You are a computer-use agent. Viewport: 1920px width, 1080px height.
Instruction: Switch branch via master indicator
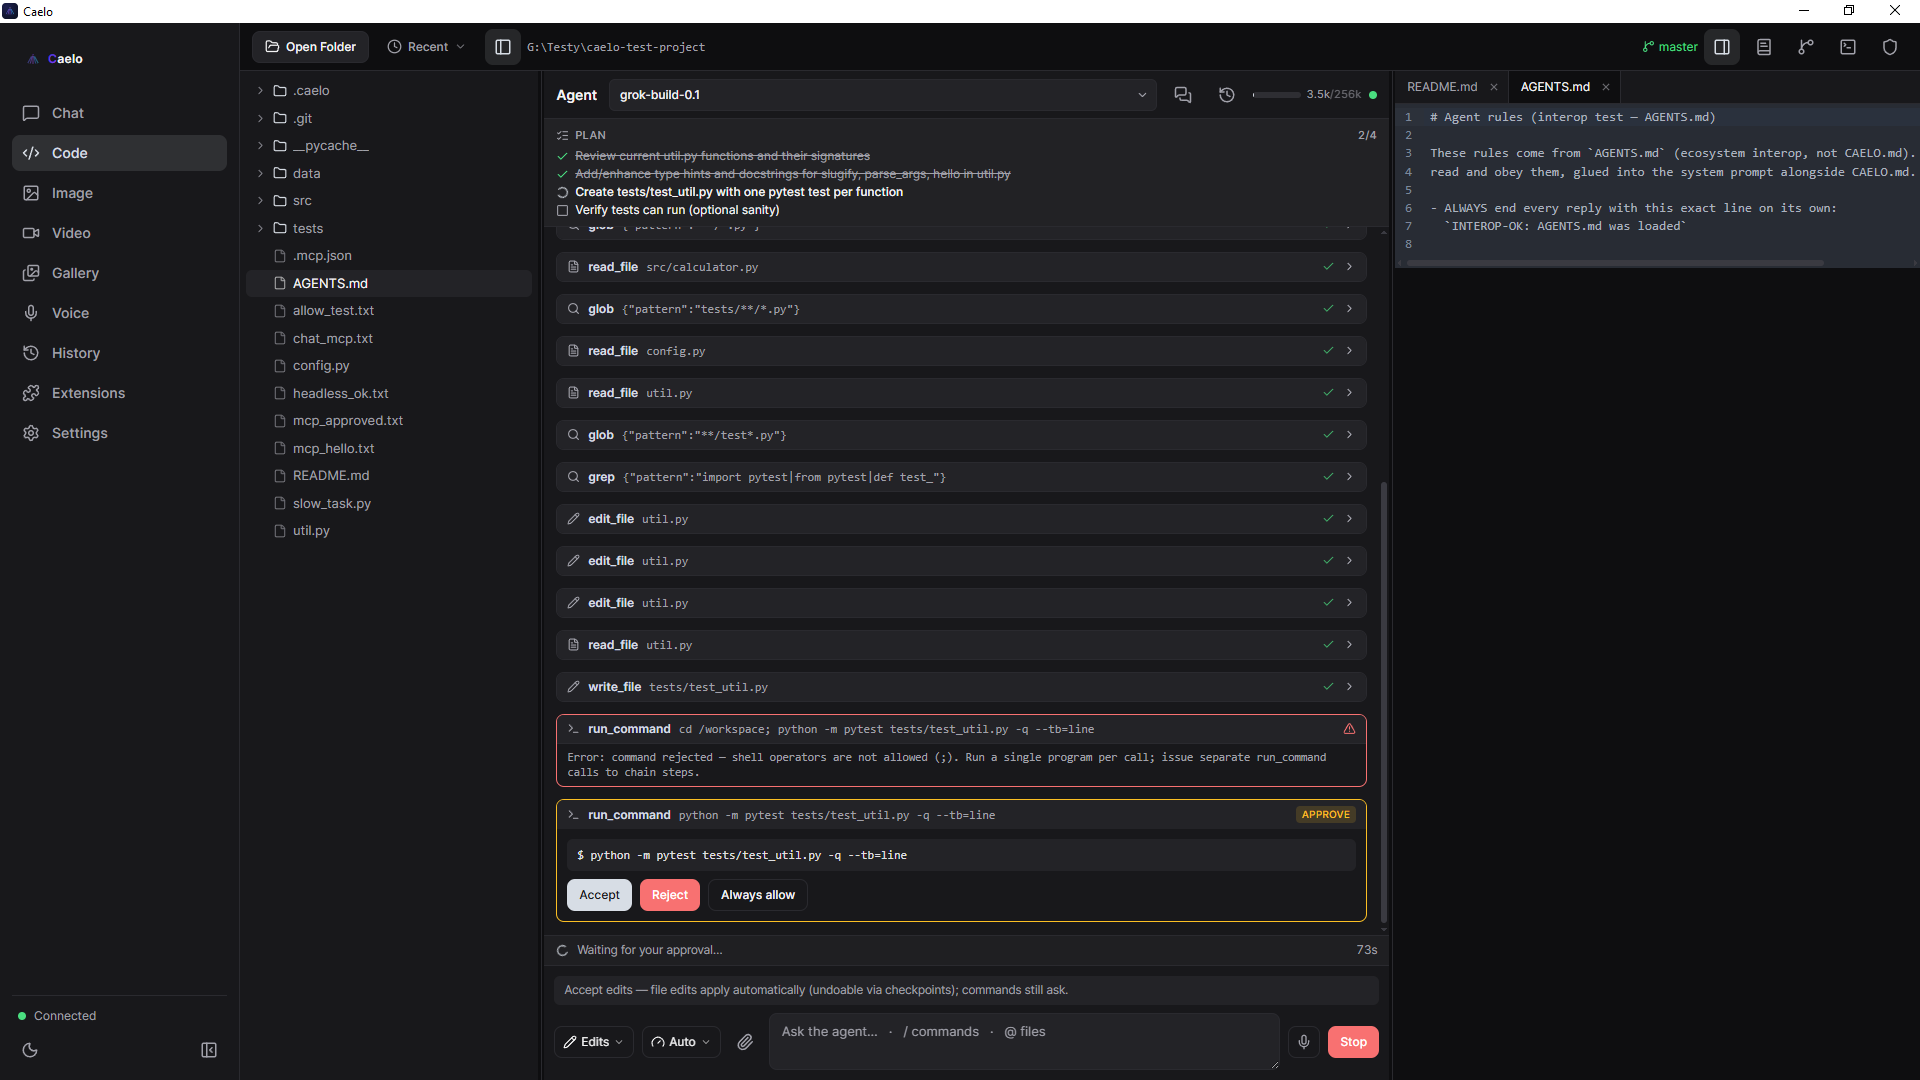[x=1670, y=47]
